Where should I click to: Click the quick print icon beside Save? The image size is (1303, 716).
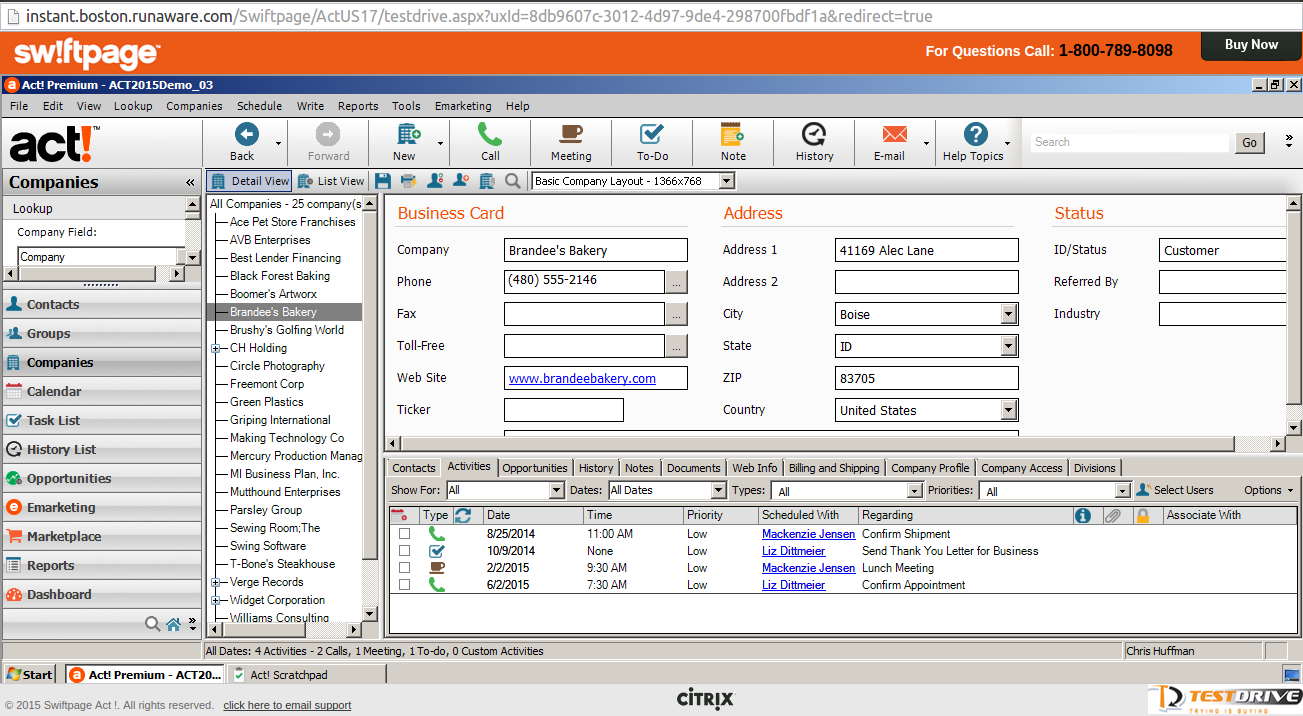[x=408, y=181]
